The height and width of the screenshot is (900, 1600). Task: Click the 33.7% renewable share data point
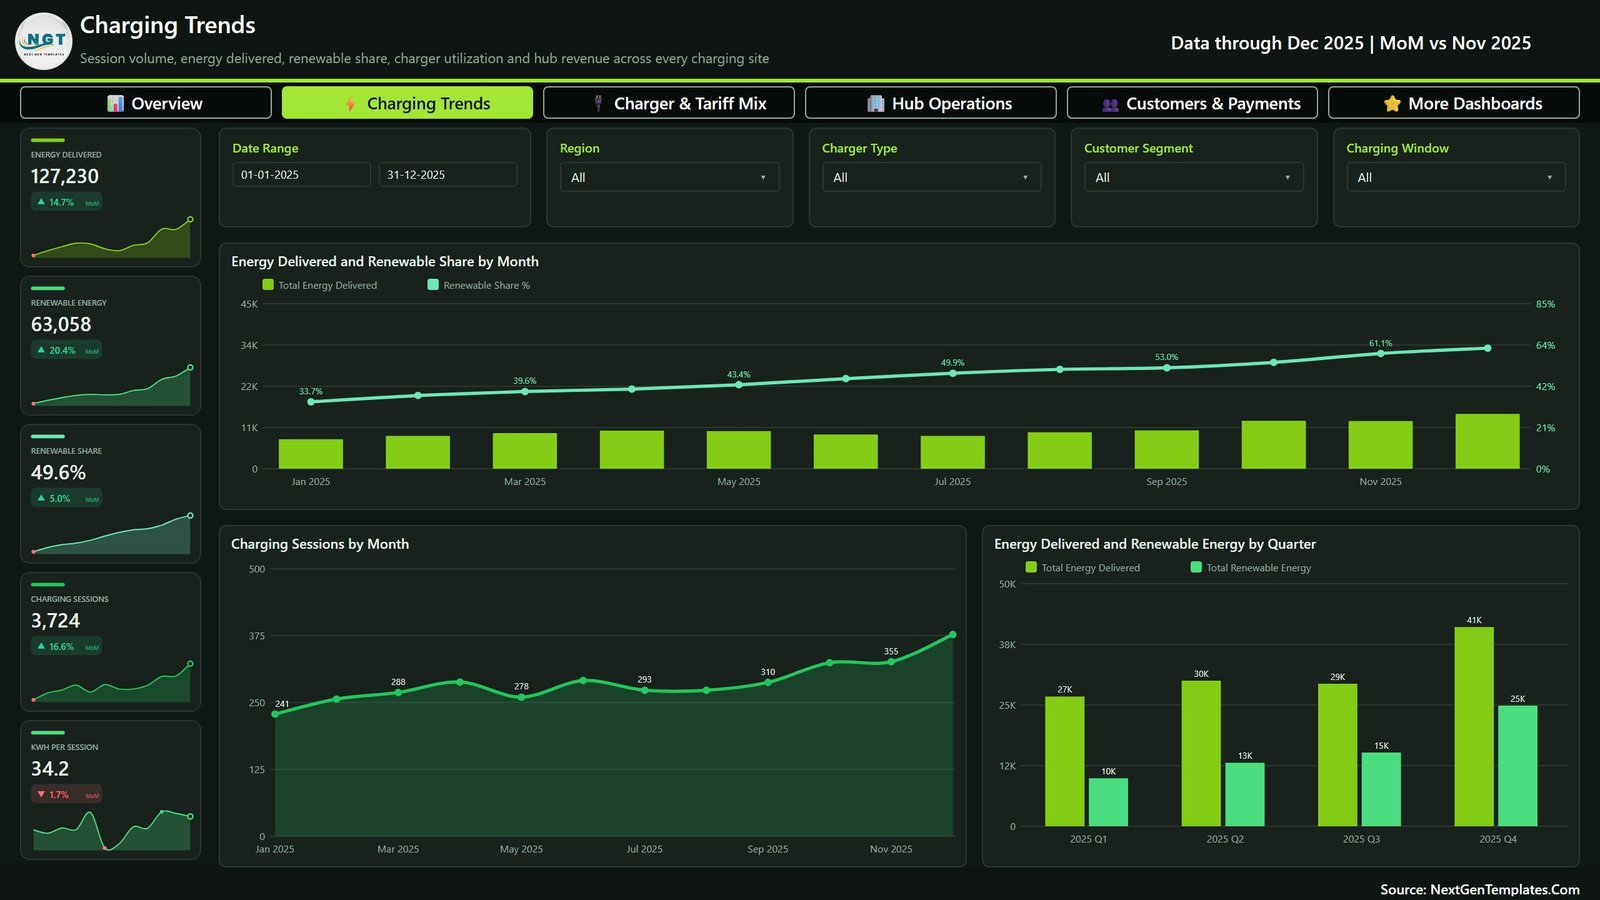click(311, 402)
